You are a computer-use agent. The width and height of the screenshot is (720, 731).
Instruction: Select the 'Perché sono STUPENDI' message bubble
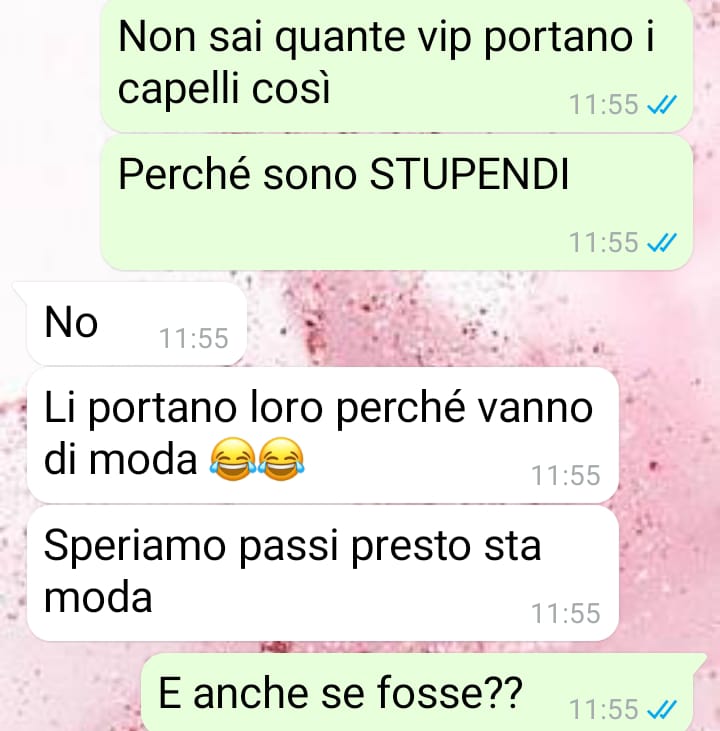click(396, 203)
